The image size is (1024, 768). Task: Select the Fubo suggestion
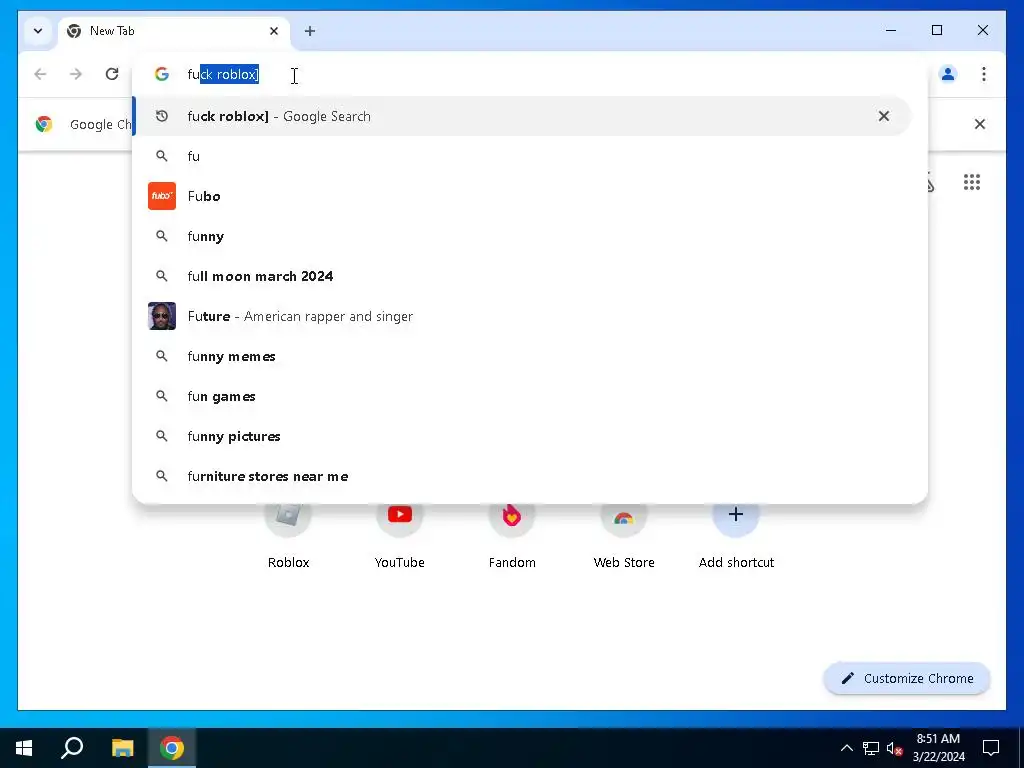pyautogui.click(x=522, y=196)
